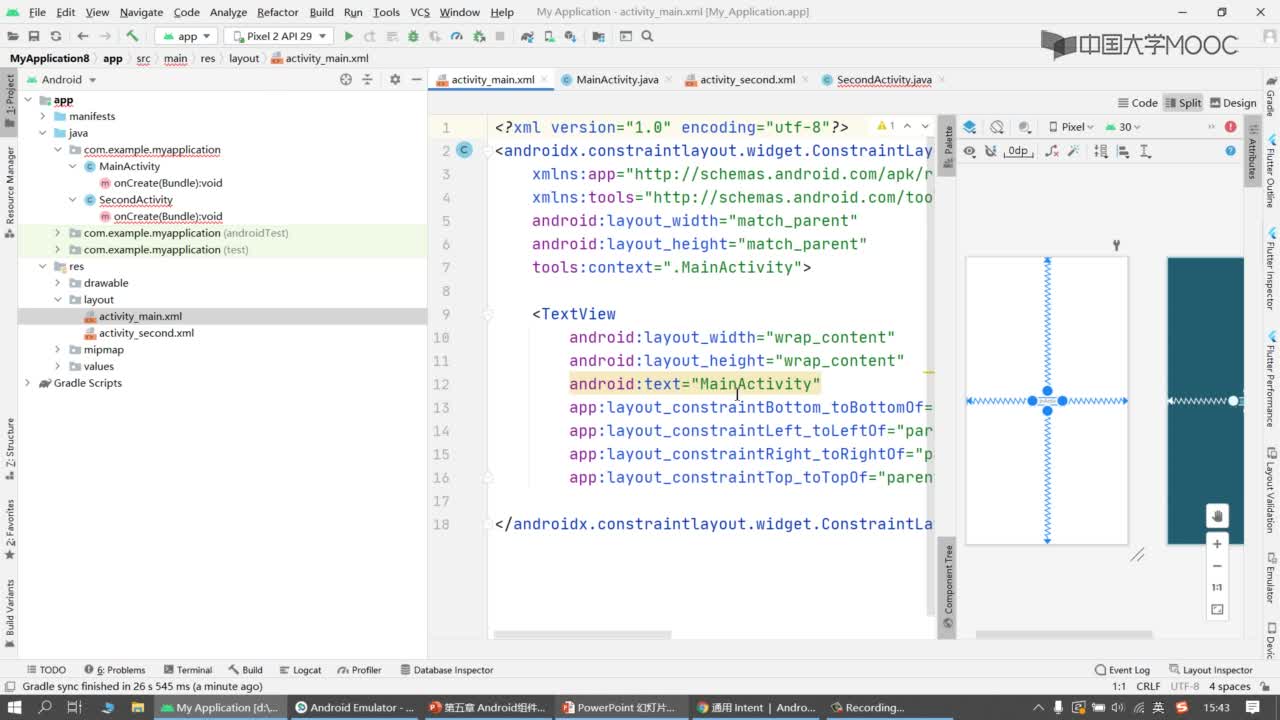Open AVD Manager icon in toolbar
1280x720 pixels.
550,36
